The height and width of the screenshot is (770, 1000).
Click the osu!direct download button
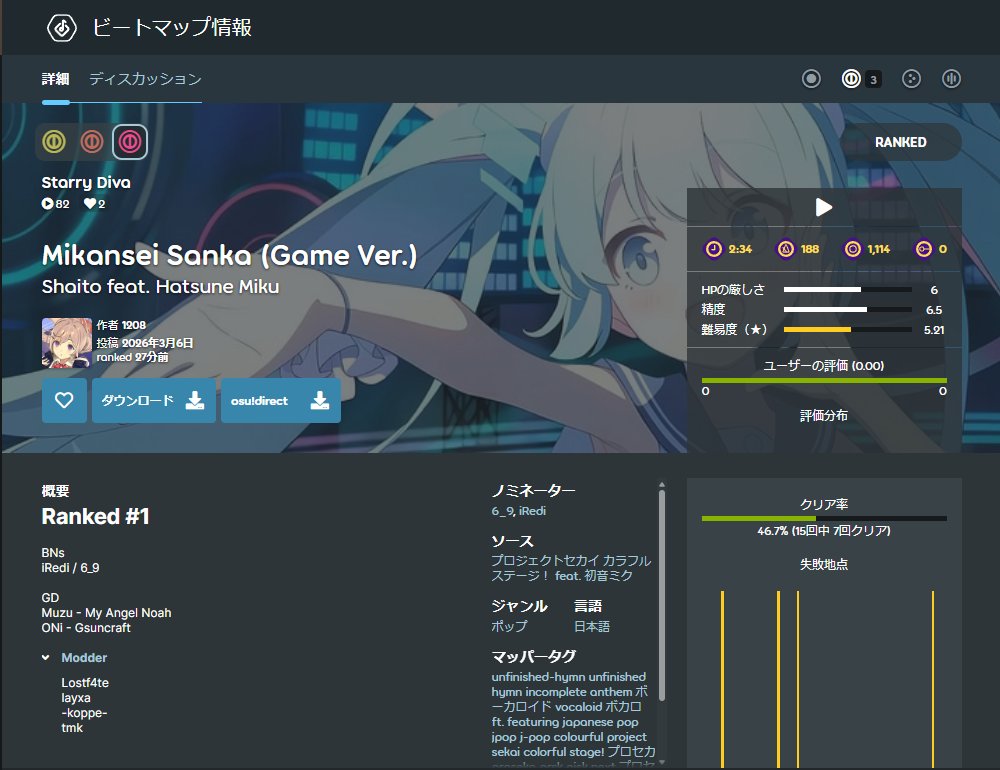tap(281, 401)
